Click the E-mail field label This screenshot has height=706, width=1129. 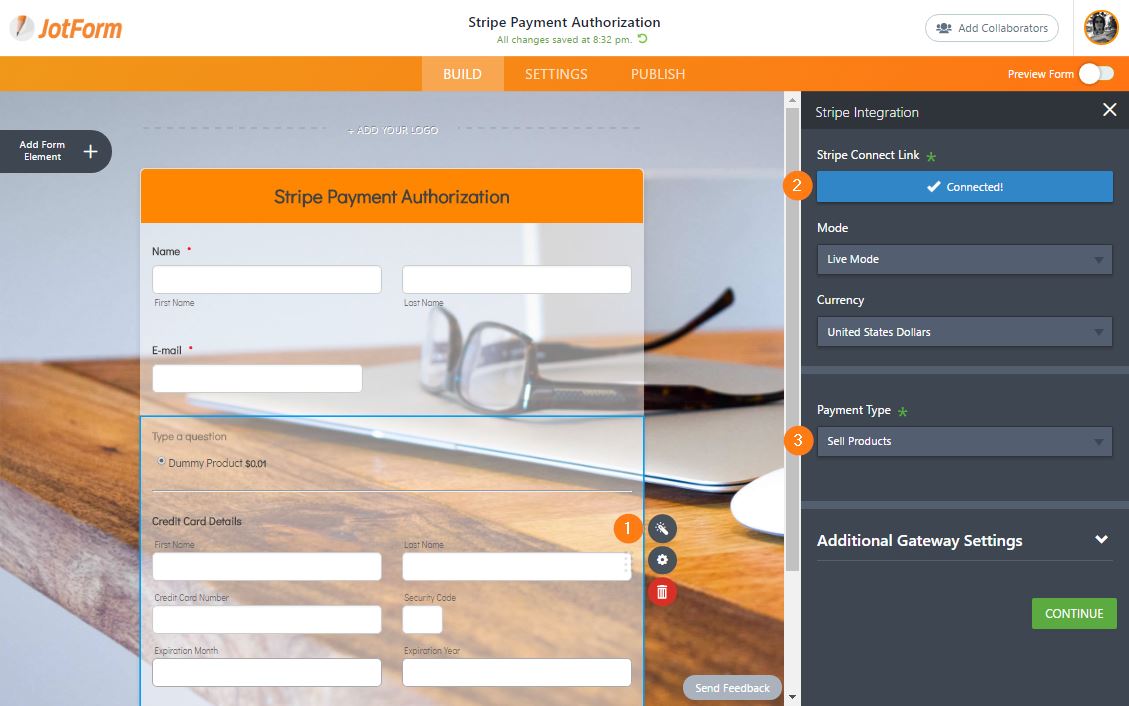point(166,350)
